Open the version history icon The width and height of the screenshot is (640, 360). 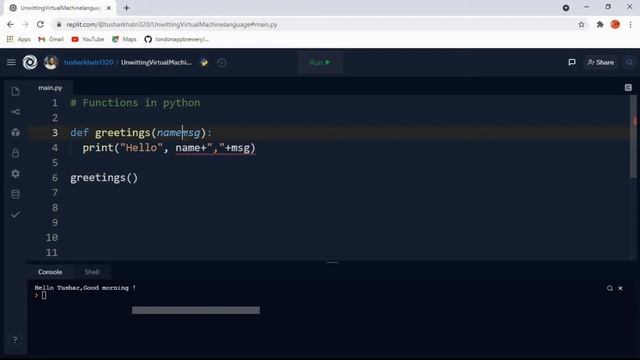[x=222, y=62]
